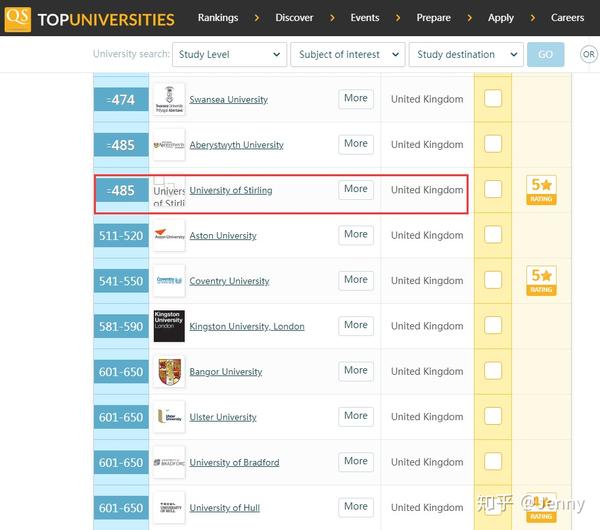600x530 pixels.
Task: Click the Coventry University logo
Action: pos(169,280)
